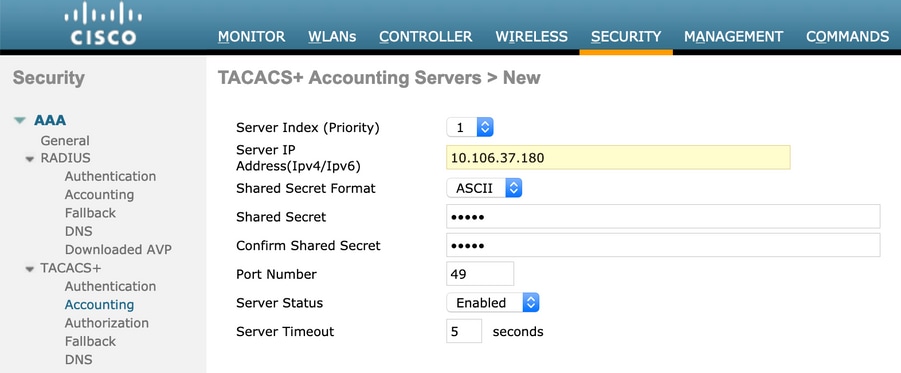
Task: Collapse the RADIUS subtree arrow
Action: pos(30,159)
